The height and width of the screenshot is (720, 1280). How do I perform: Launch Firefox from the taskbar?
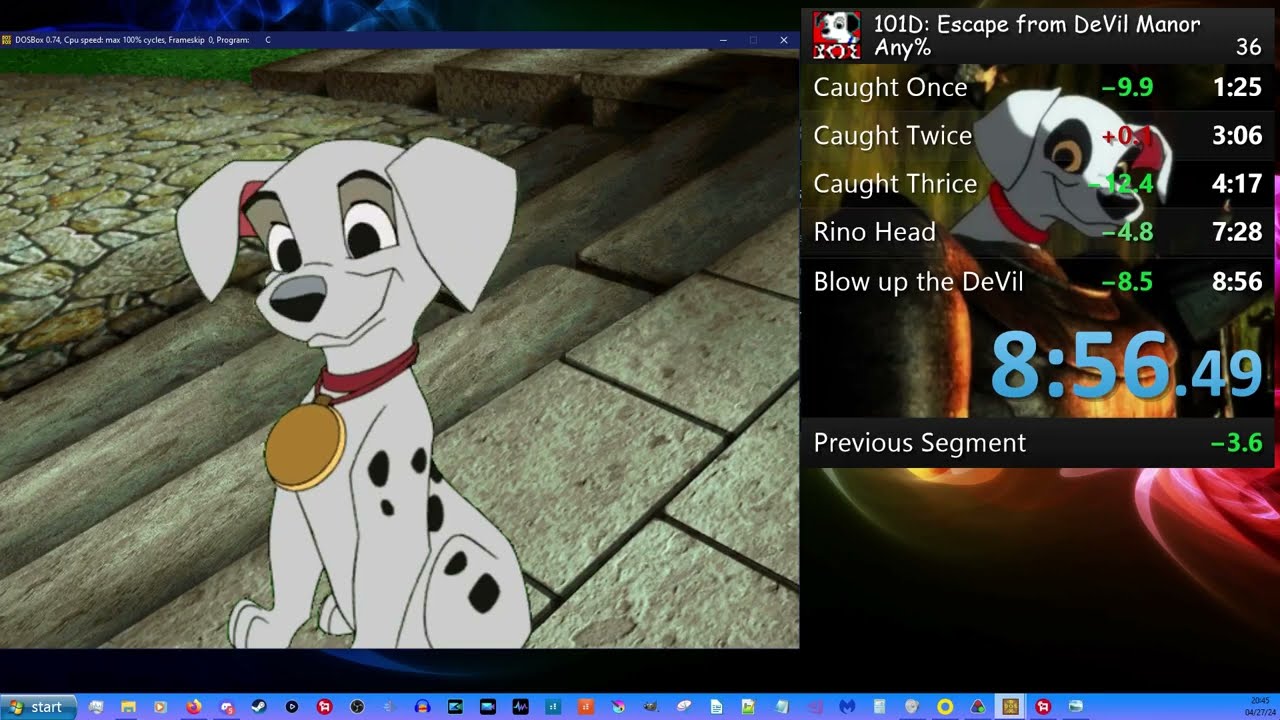pyautogui.click(x=193, y=707)
